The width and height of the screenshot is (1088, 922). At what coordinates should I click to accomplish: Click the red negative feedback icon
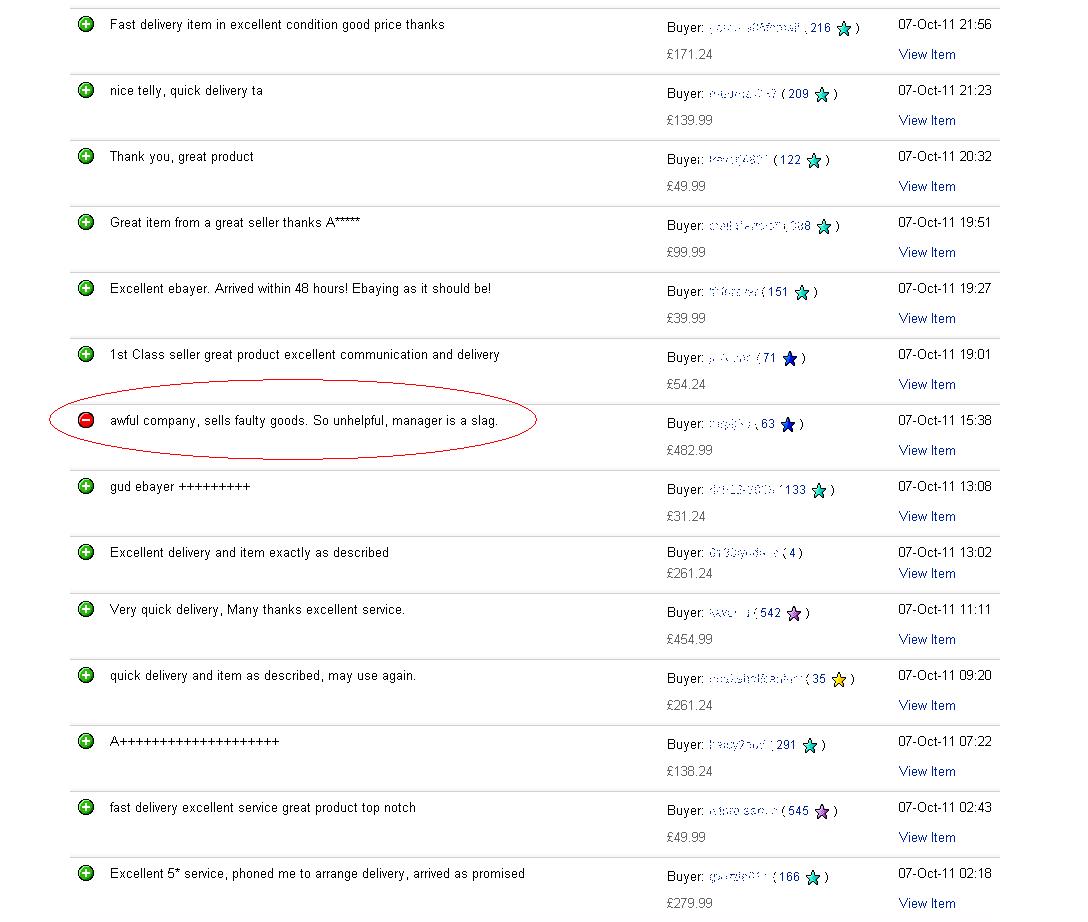coord(86,420)
